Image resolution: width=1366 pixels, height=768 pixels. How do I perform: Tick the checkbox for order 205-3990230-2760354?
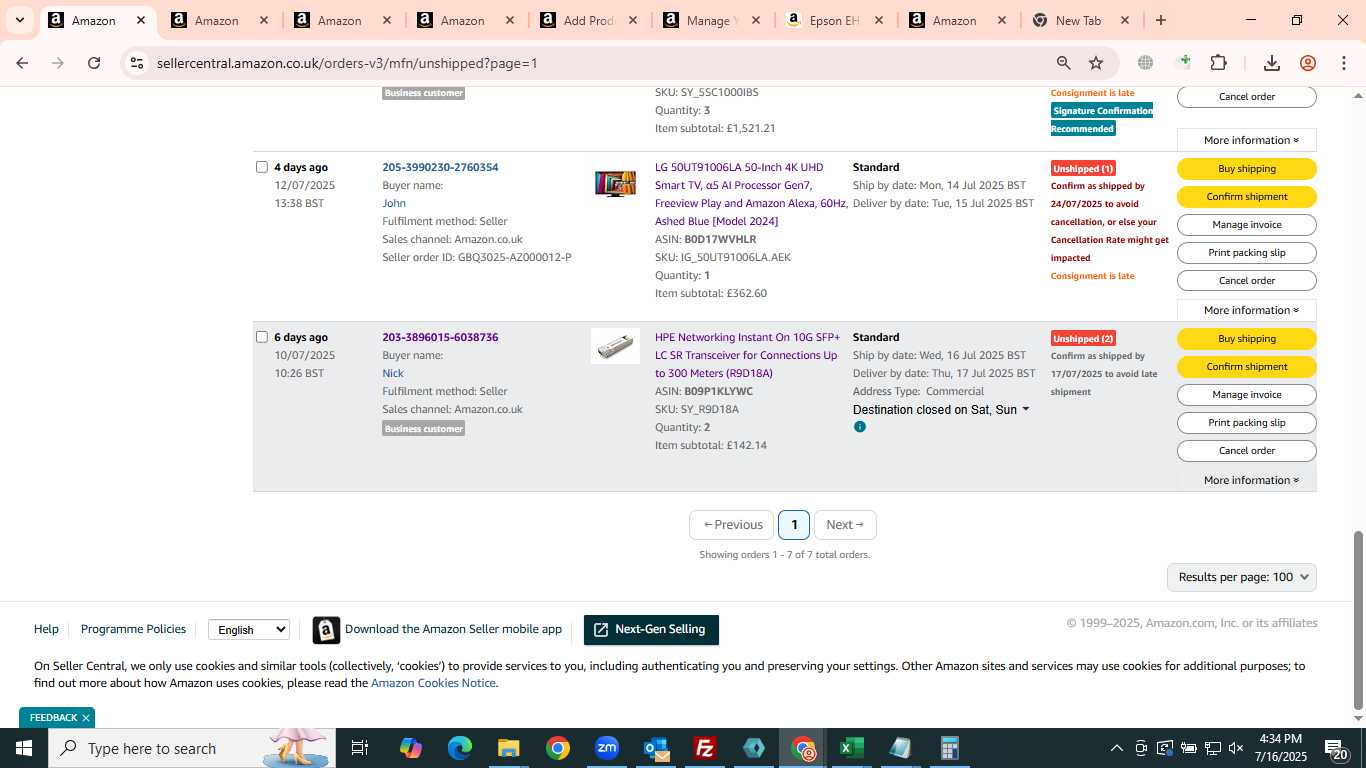[262, 167]
